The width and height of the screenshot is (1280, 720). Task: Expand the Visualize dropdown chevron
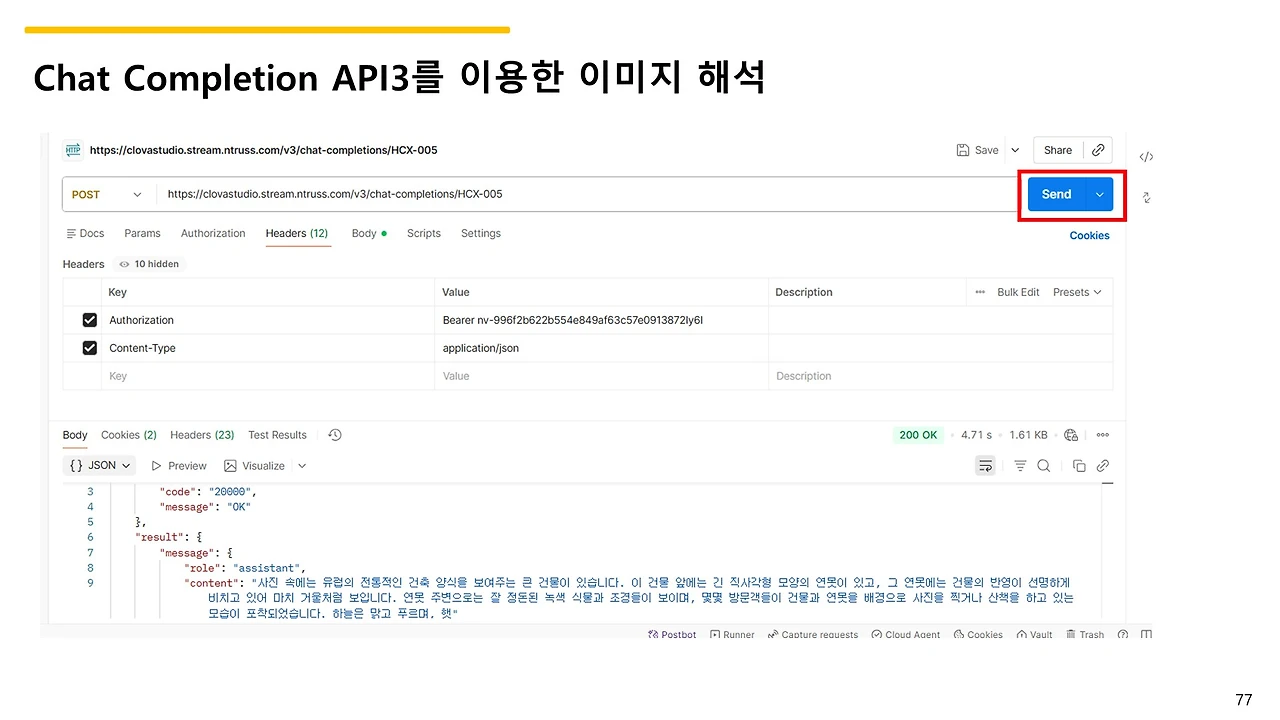pyautogui.click(x=302, y=466)
